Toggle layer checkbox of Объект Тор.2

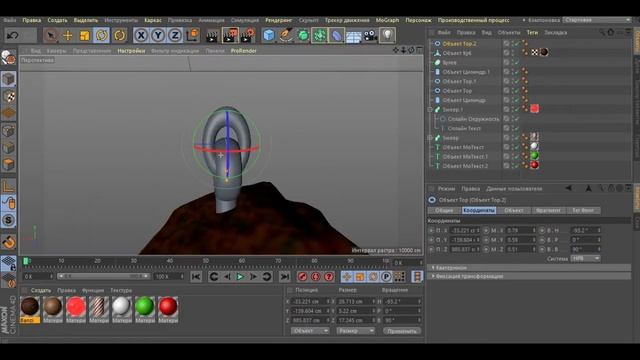click(x=507, y=44)
